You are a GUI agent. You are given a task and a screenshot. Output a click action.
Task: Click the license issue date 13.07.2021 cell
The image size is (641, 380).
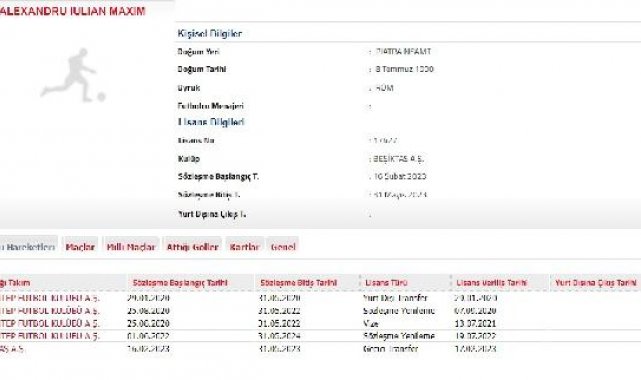[475, 323]
